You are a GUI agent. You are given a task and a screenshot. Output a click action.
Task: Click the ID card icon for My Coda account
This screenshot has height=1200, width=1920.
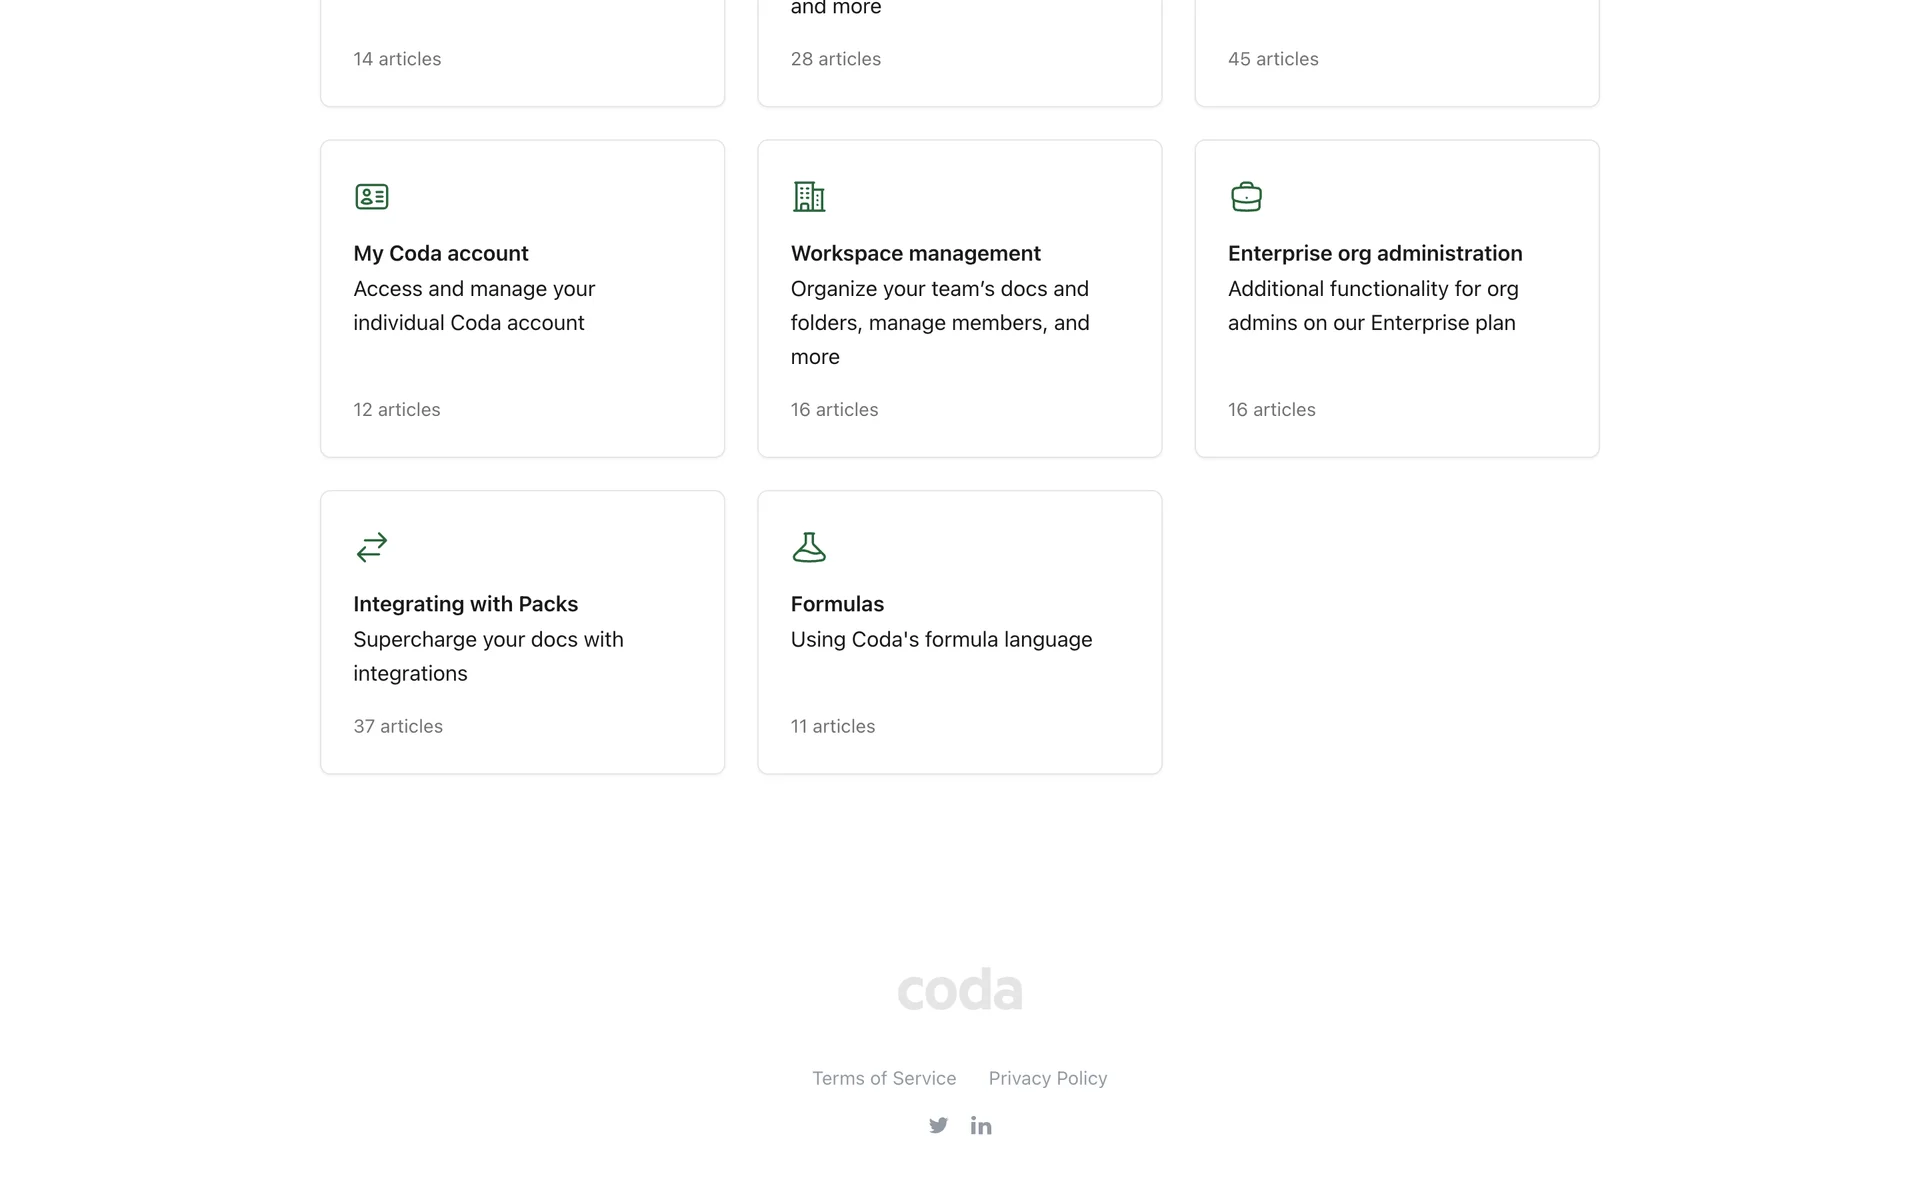[x=371, y=197]
